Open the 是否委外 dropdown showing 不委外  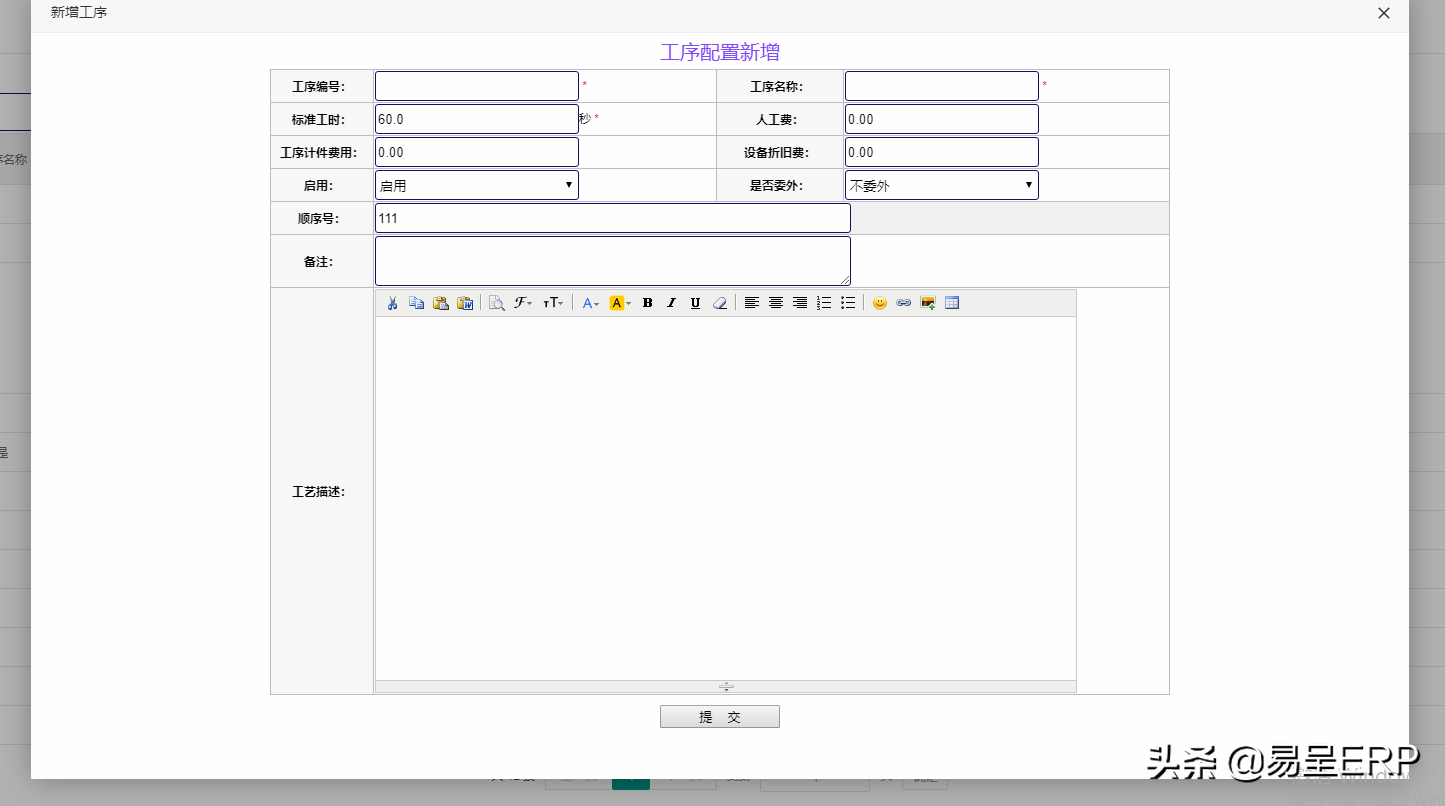tap(941, 185)
